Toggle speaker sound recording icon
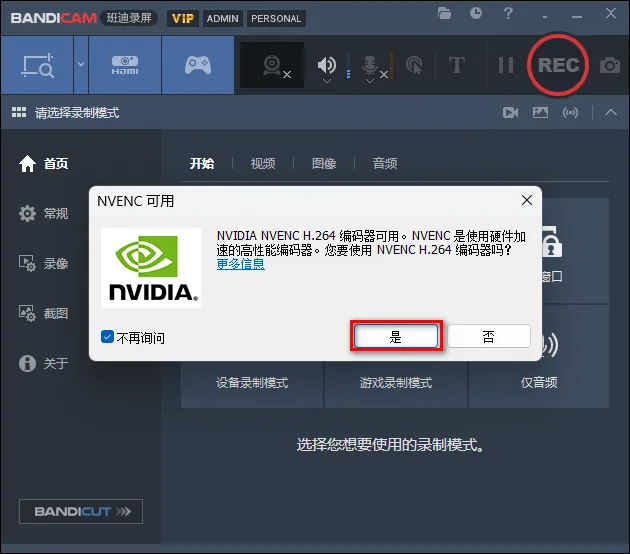The image size is (630, 554). click(x=327, y=64)
